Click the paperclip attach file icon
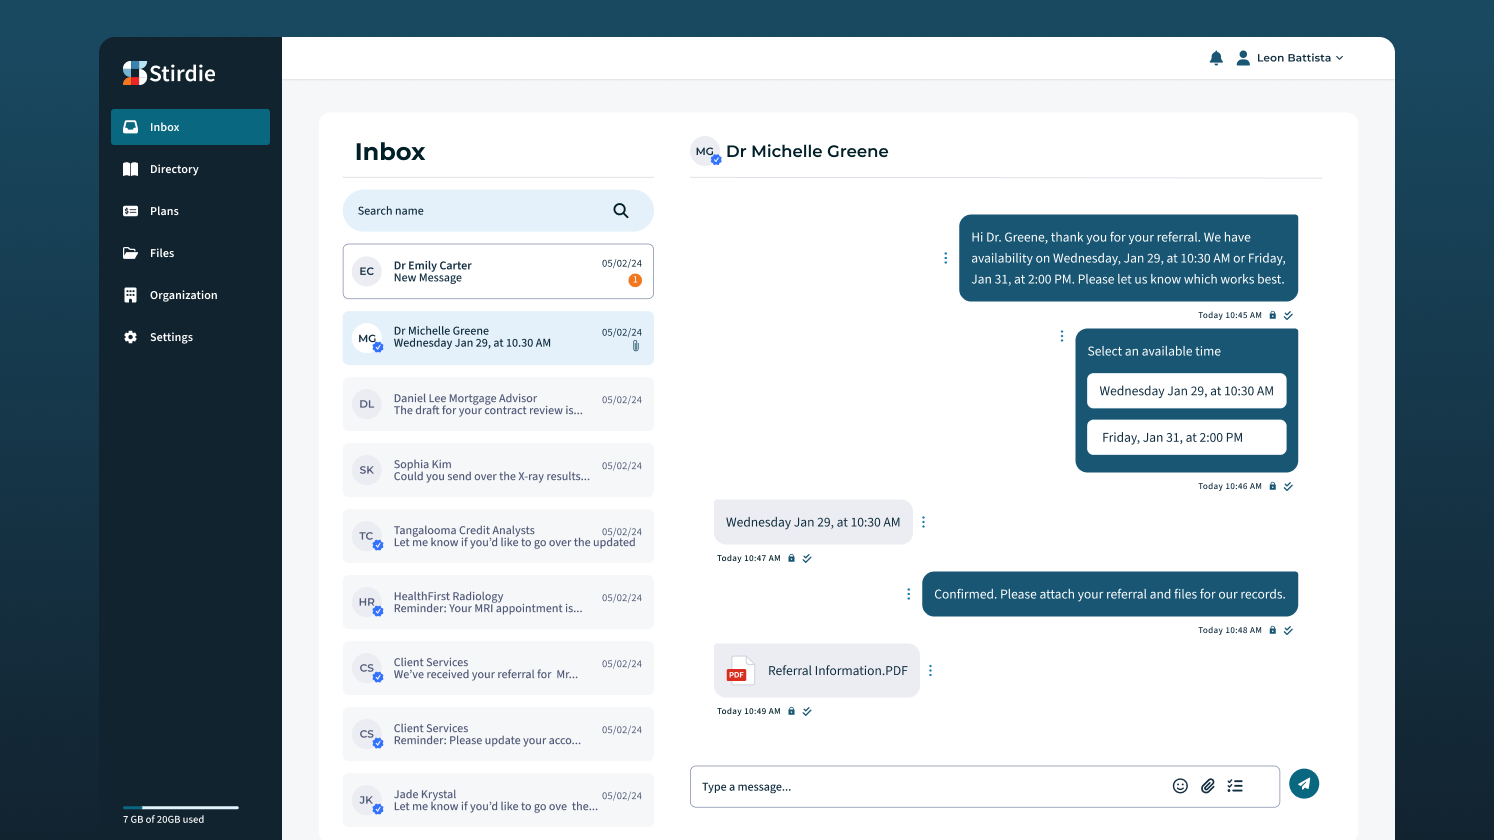This screenshot has height=840, width=1494. 1208,786
